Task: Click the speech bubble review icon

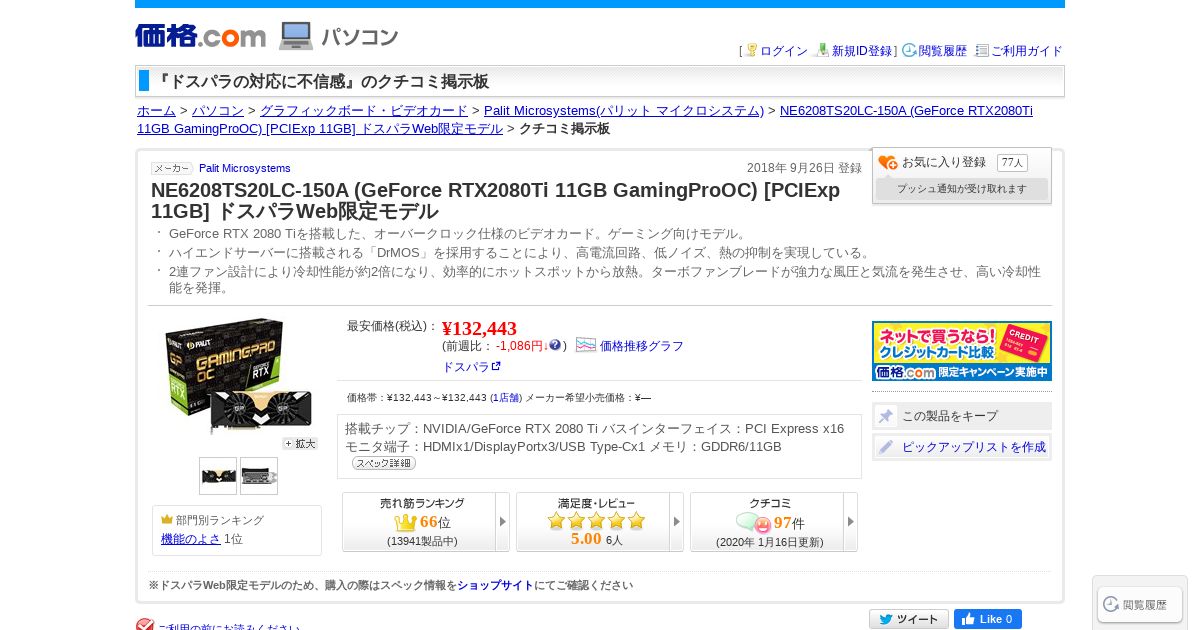Action: coord(754,523)
